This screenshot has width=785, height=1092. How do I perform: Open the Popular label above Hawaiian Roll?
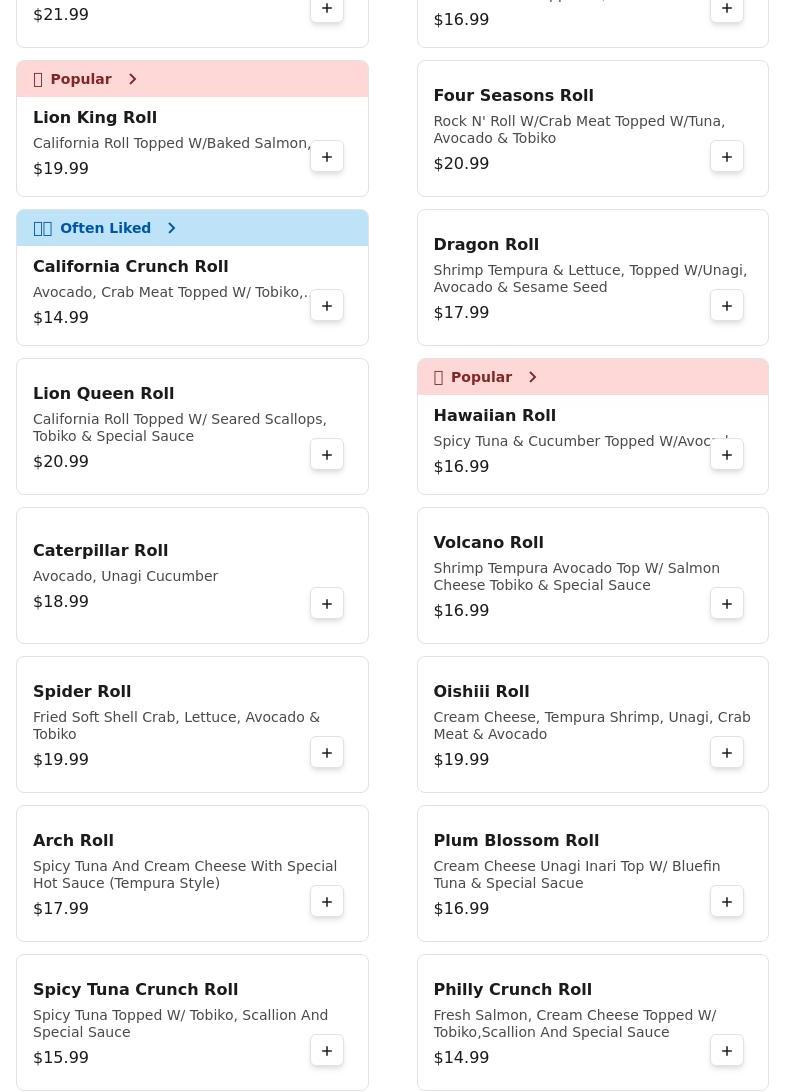(481, 377)
